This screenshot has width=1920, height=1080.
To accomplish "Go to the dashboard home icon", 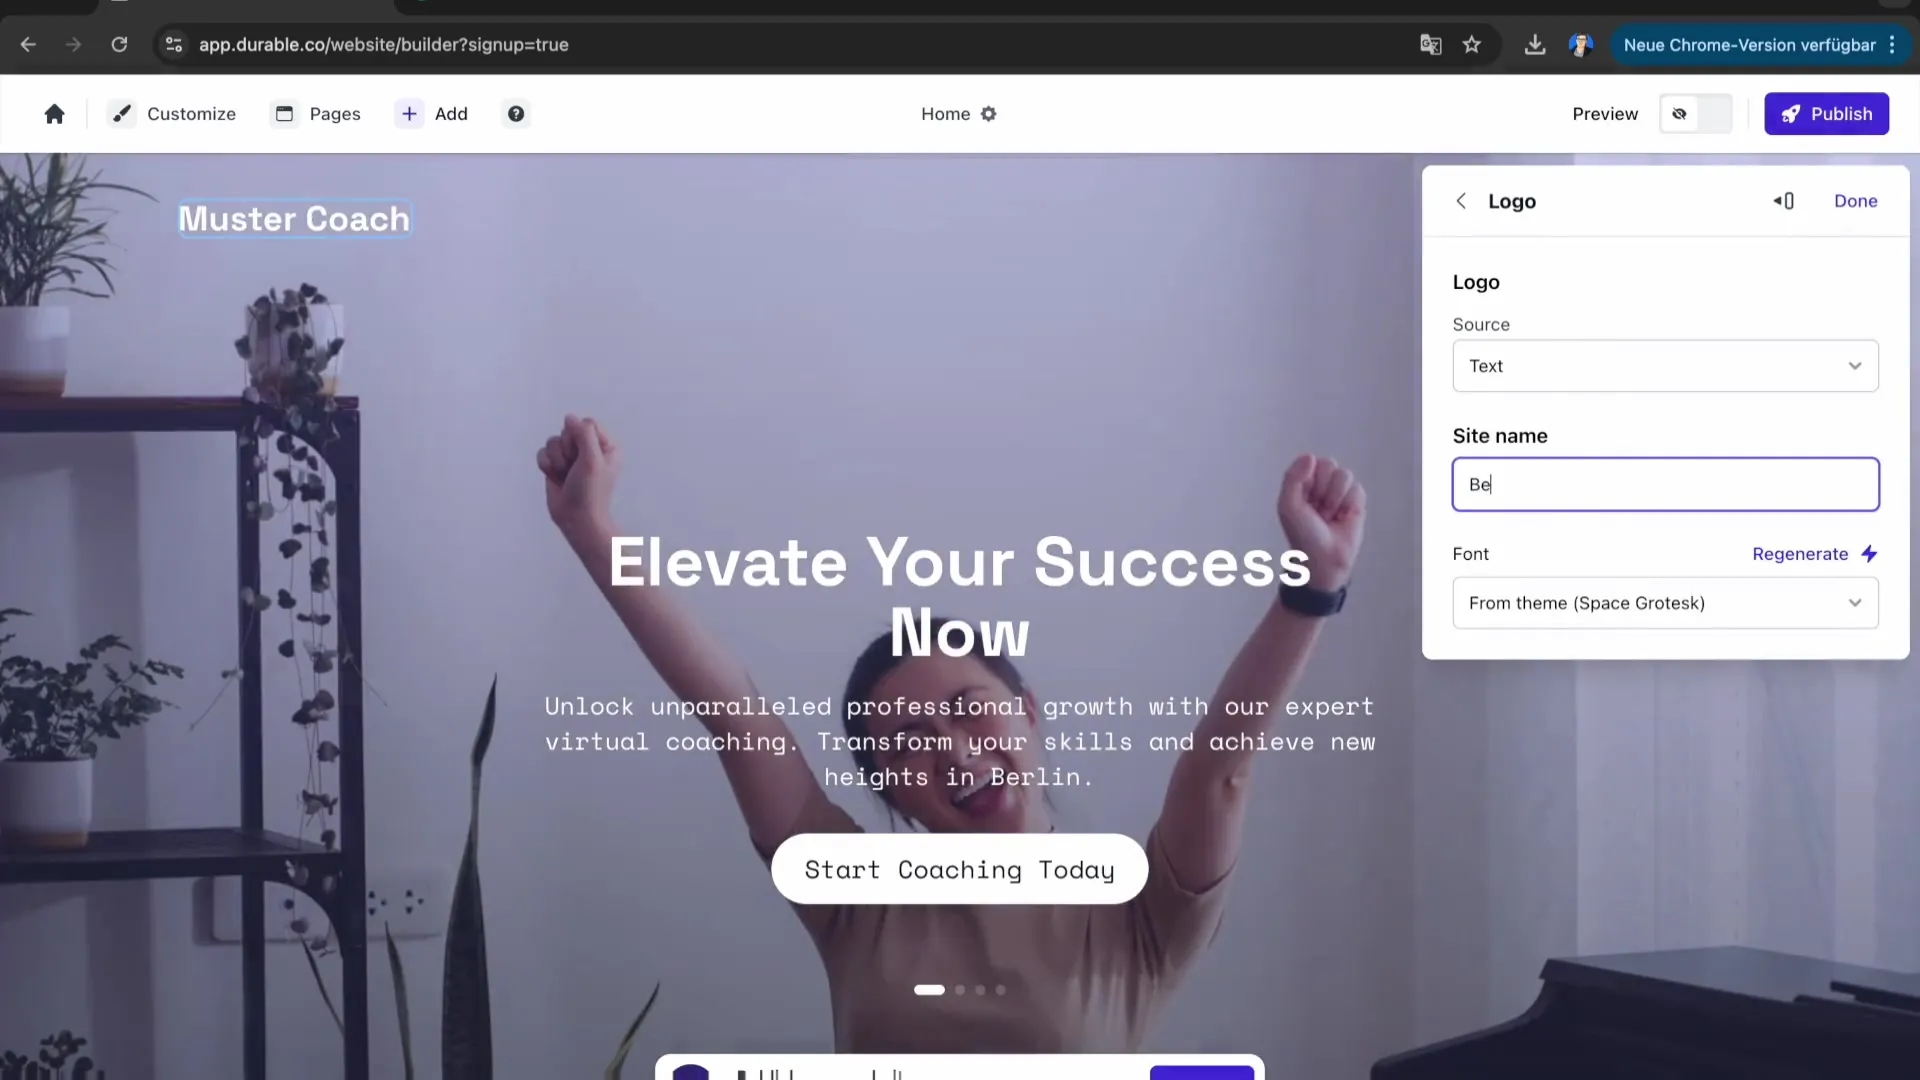I will coord(54,114).
